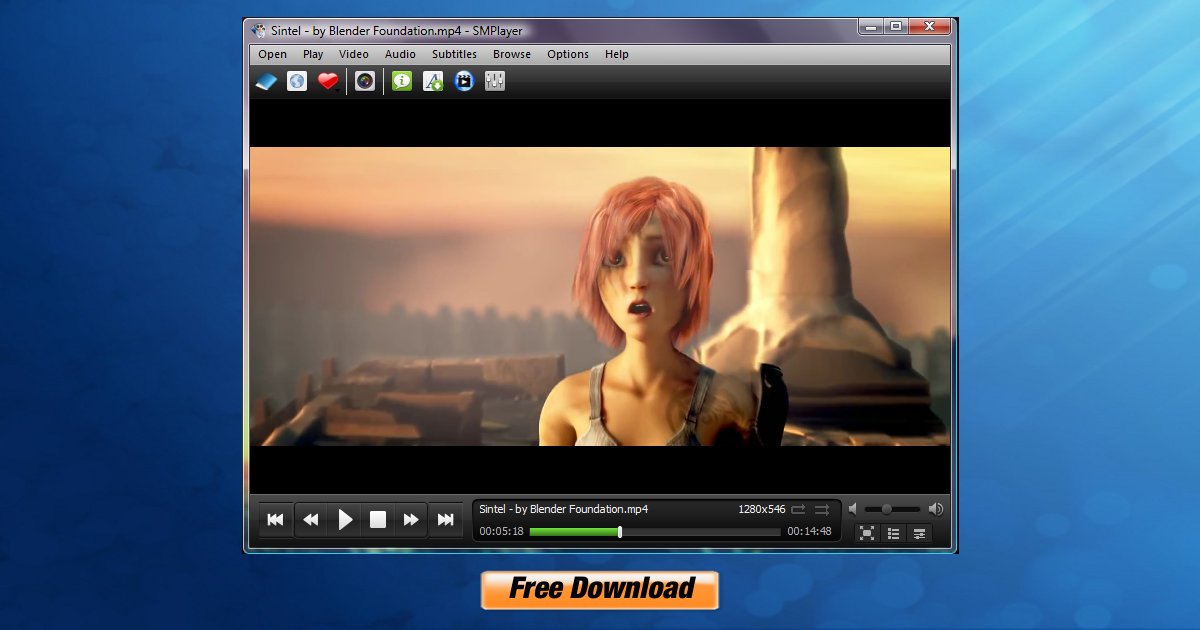Viewport: 1200px width, 630px height.
Task: Expand the Options menu
Action: tap(567, 54)
